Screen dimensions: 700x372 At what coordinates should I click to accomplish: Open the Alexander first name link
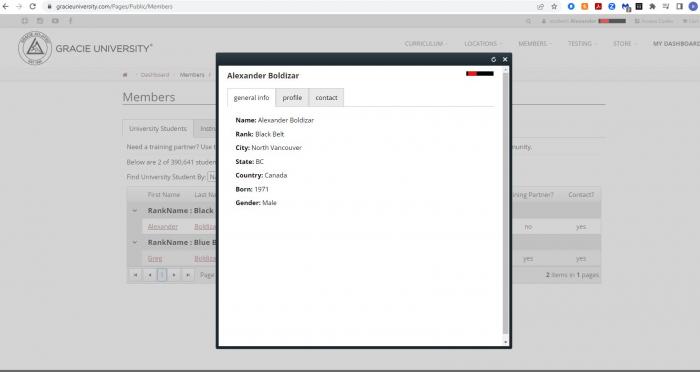tap(162, 227)
